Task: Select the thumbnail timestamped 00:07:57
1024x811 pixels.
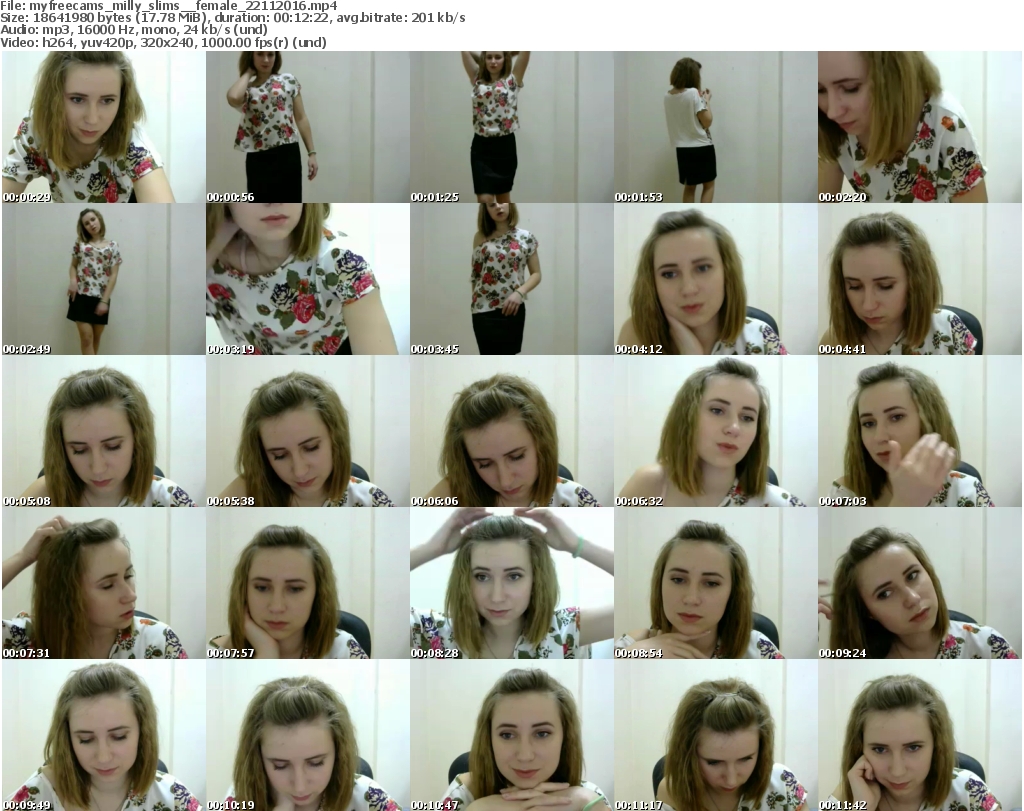Action: [x=308, y=583]
